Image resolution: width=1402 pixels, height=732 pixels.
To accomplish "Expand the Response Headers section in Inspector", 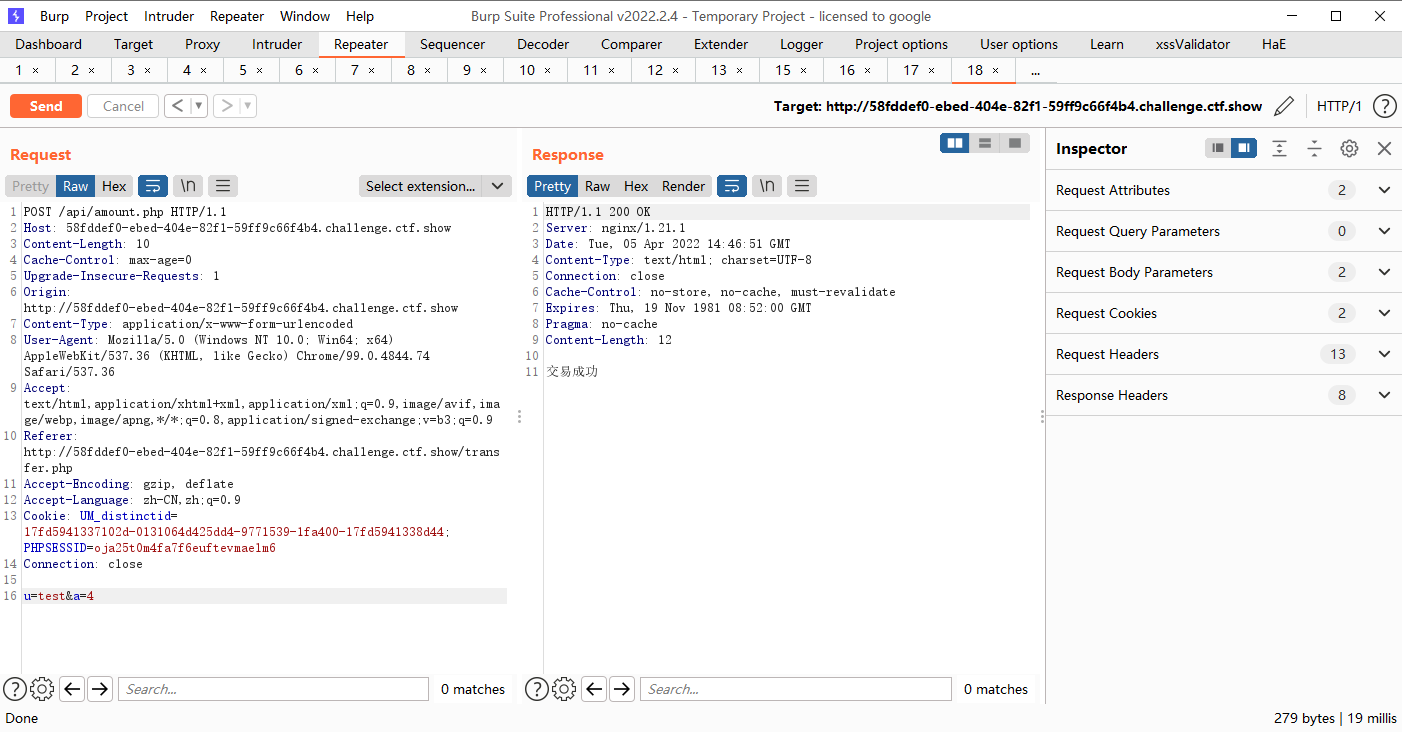I will pyautogui.click(x=1385, y=394).
